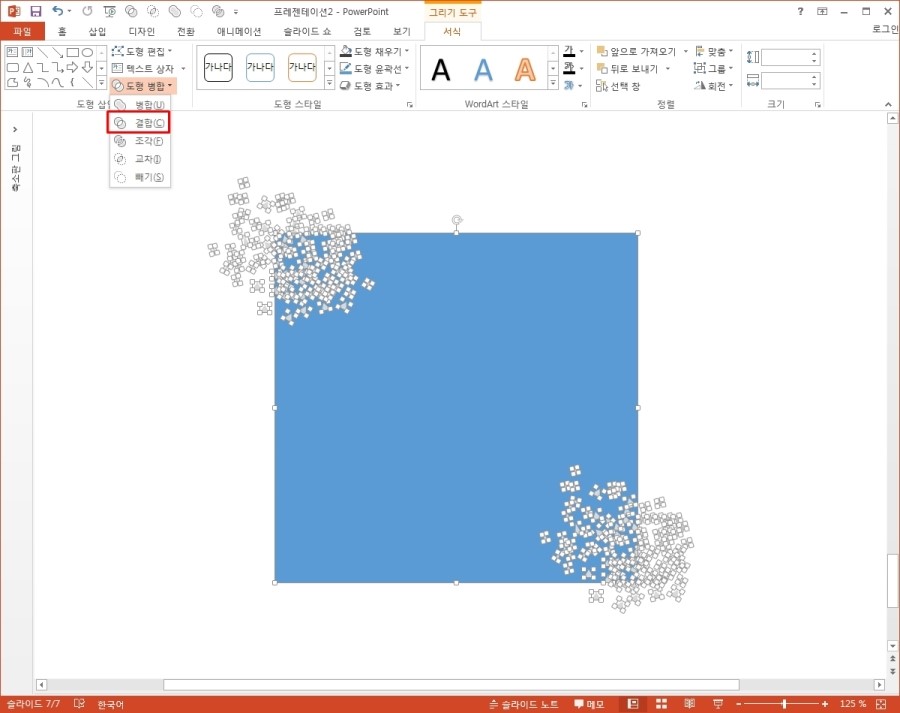
Task: Select the oval shape in shapes gallery
Action: click(x=87, y=52)
